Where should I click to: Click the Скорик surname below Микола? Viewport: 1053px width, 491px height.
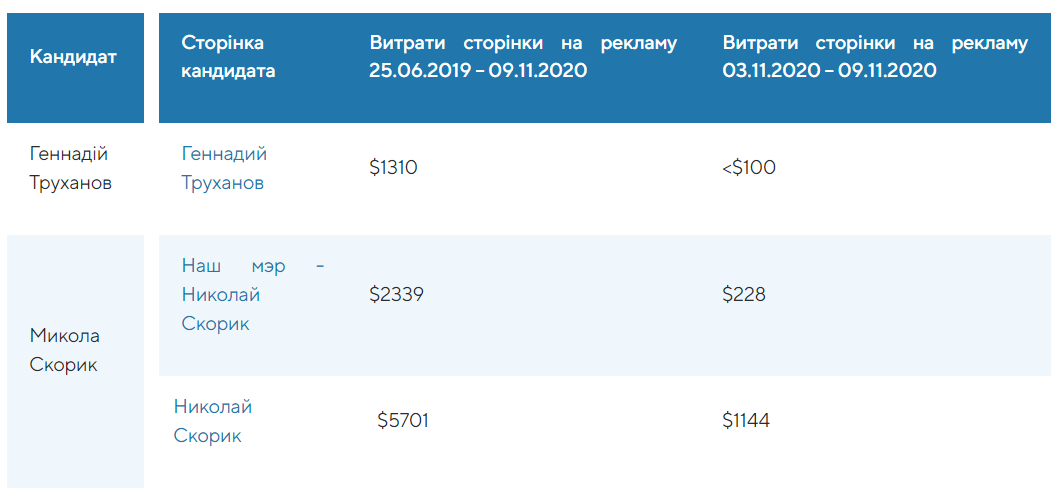[64, 365]
